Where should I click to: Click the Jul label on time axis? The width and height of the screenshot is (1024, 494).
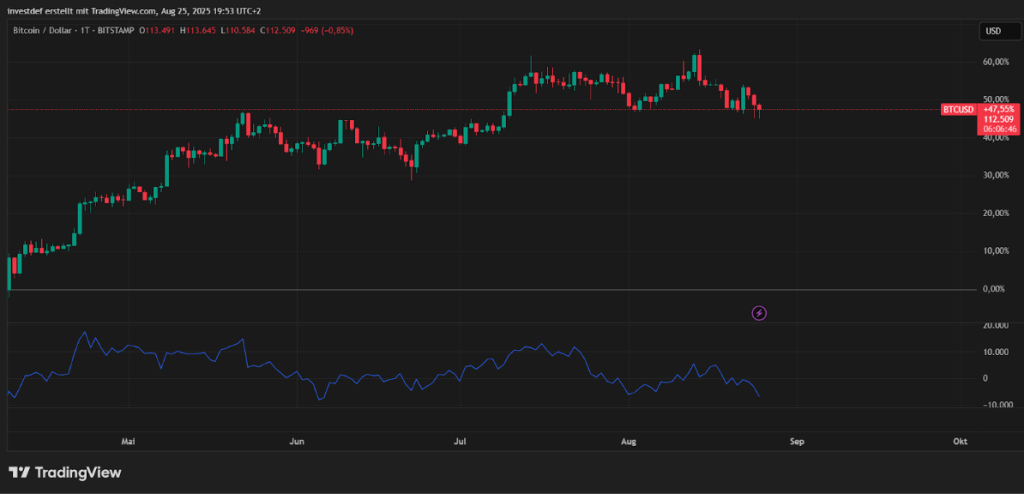(461, 440)
